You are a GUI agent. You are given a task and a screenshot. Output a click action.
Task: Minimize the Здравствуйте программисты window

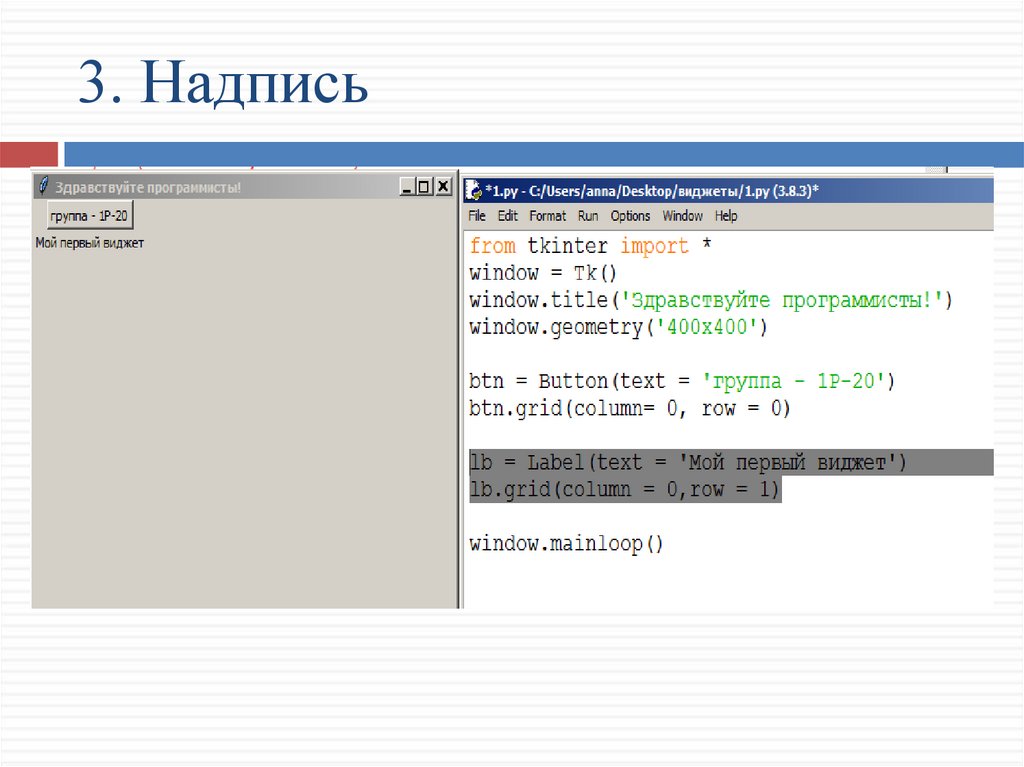pyautogui.click(x=408, y=187)
